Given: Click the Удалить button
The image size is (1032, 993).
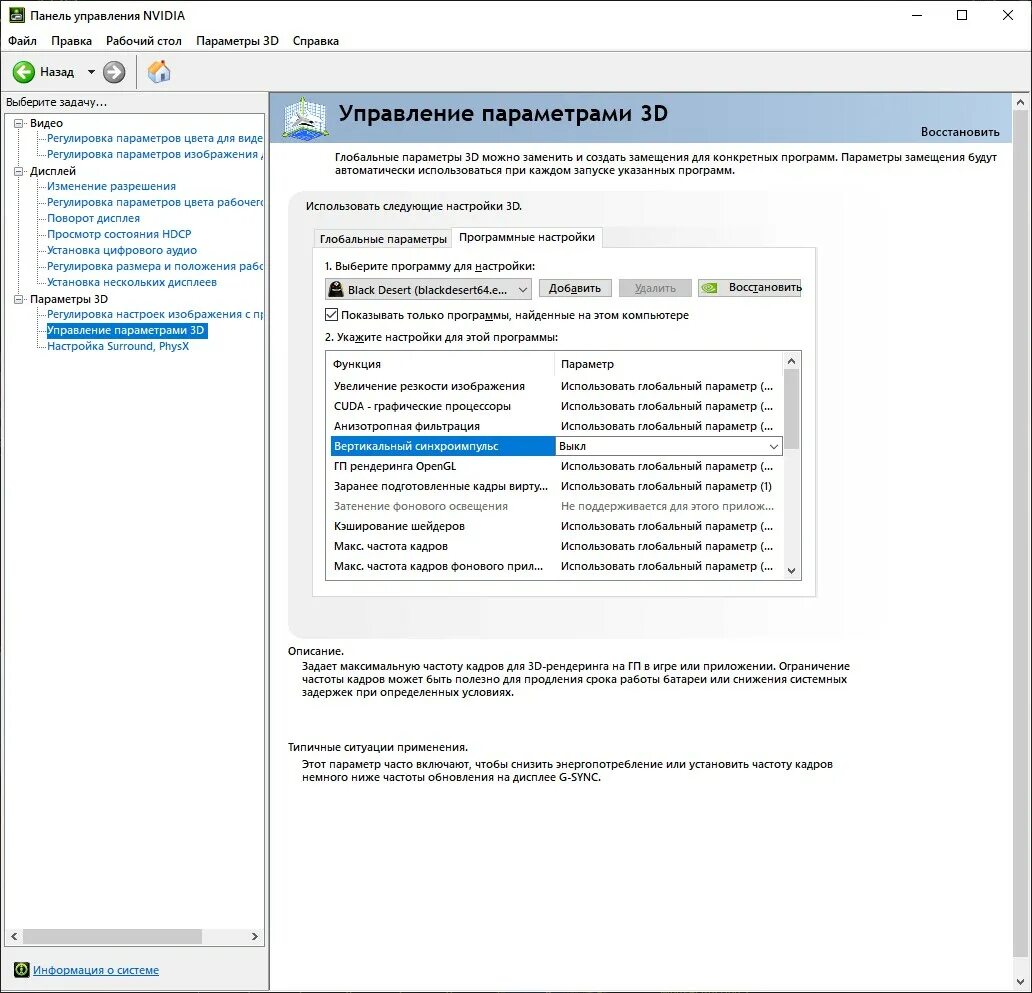Looking at the screenshot, I should (655, 288).
